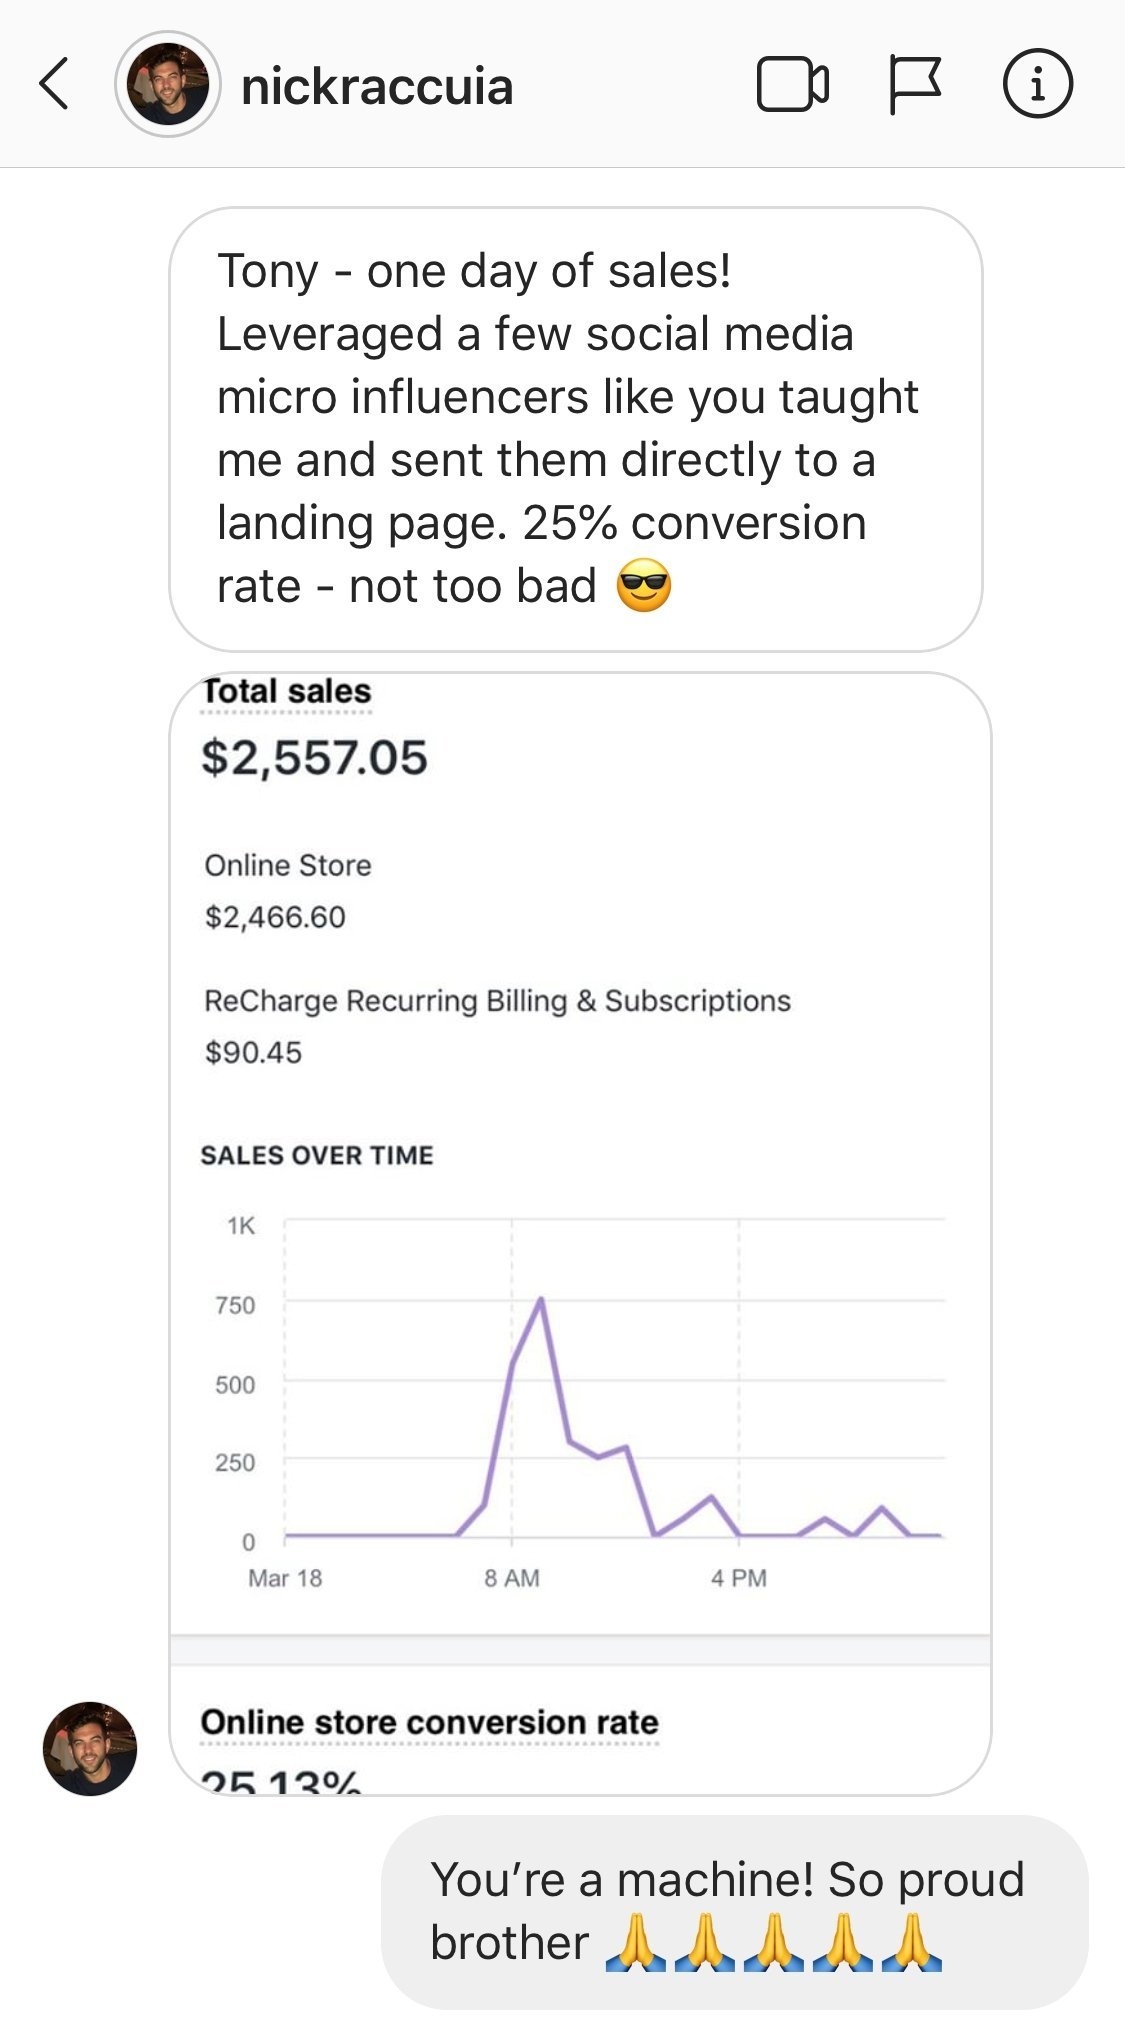Tap the back arrow to leave chat
Viewport: 1125px width, 2034px height.
(54, 84)
